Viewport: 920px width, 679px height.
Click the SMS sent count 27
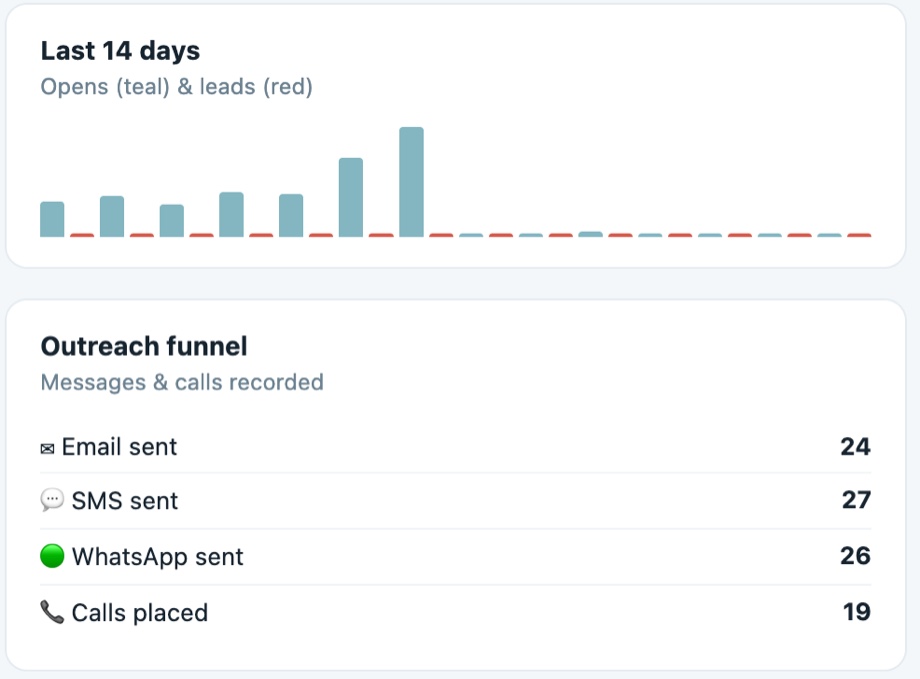tap(856, 500)
